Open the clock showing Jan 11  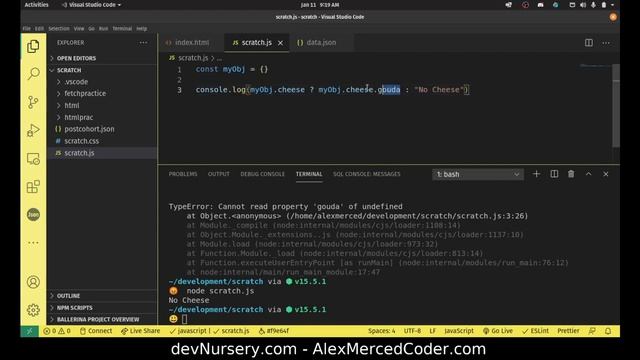click(320, 5)
